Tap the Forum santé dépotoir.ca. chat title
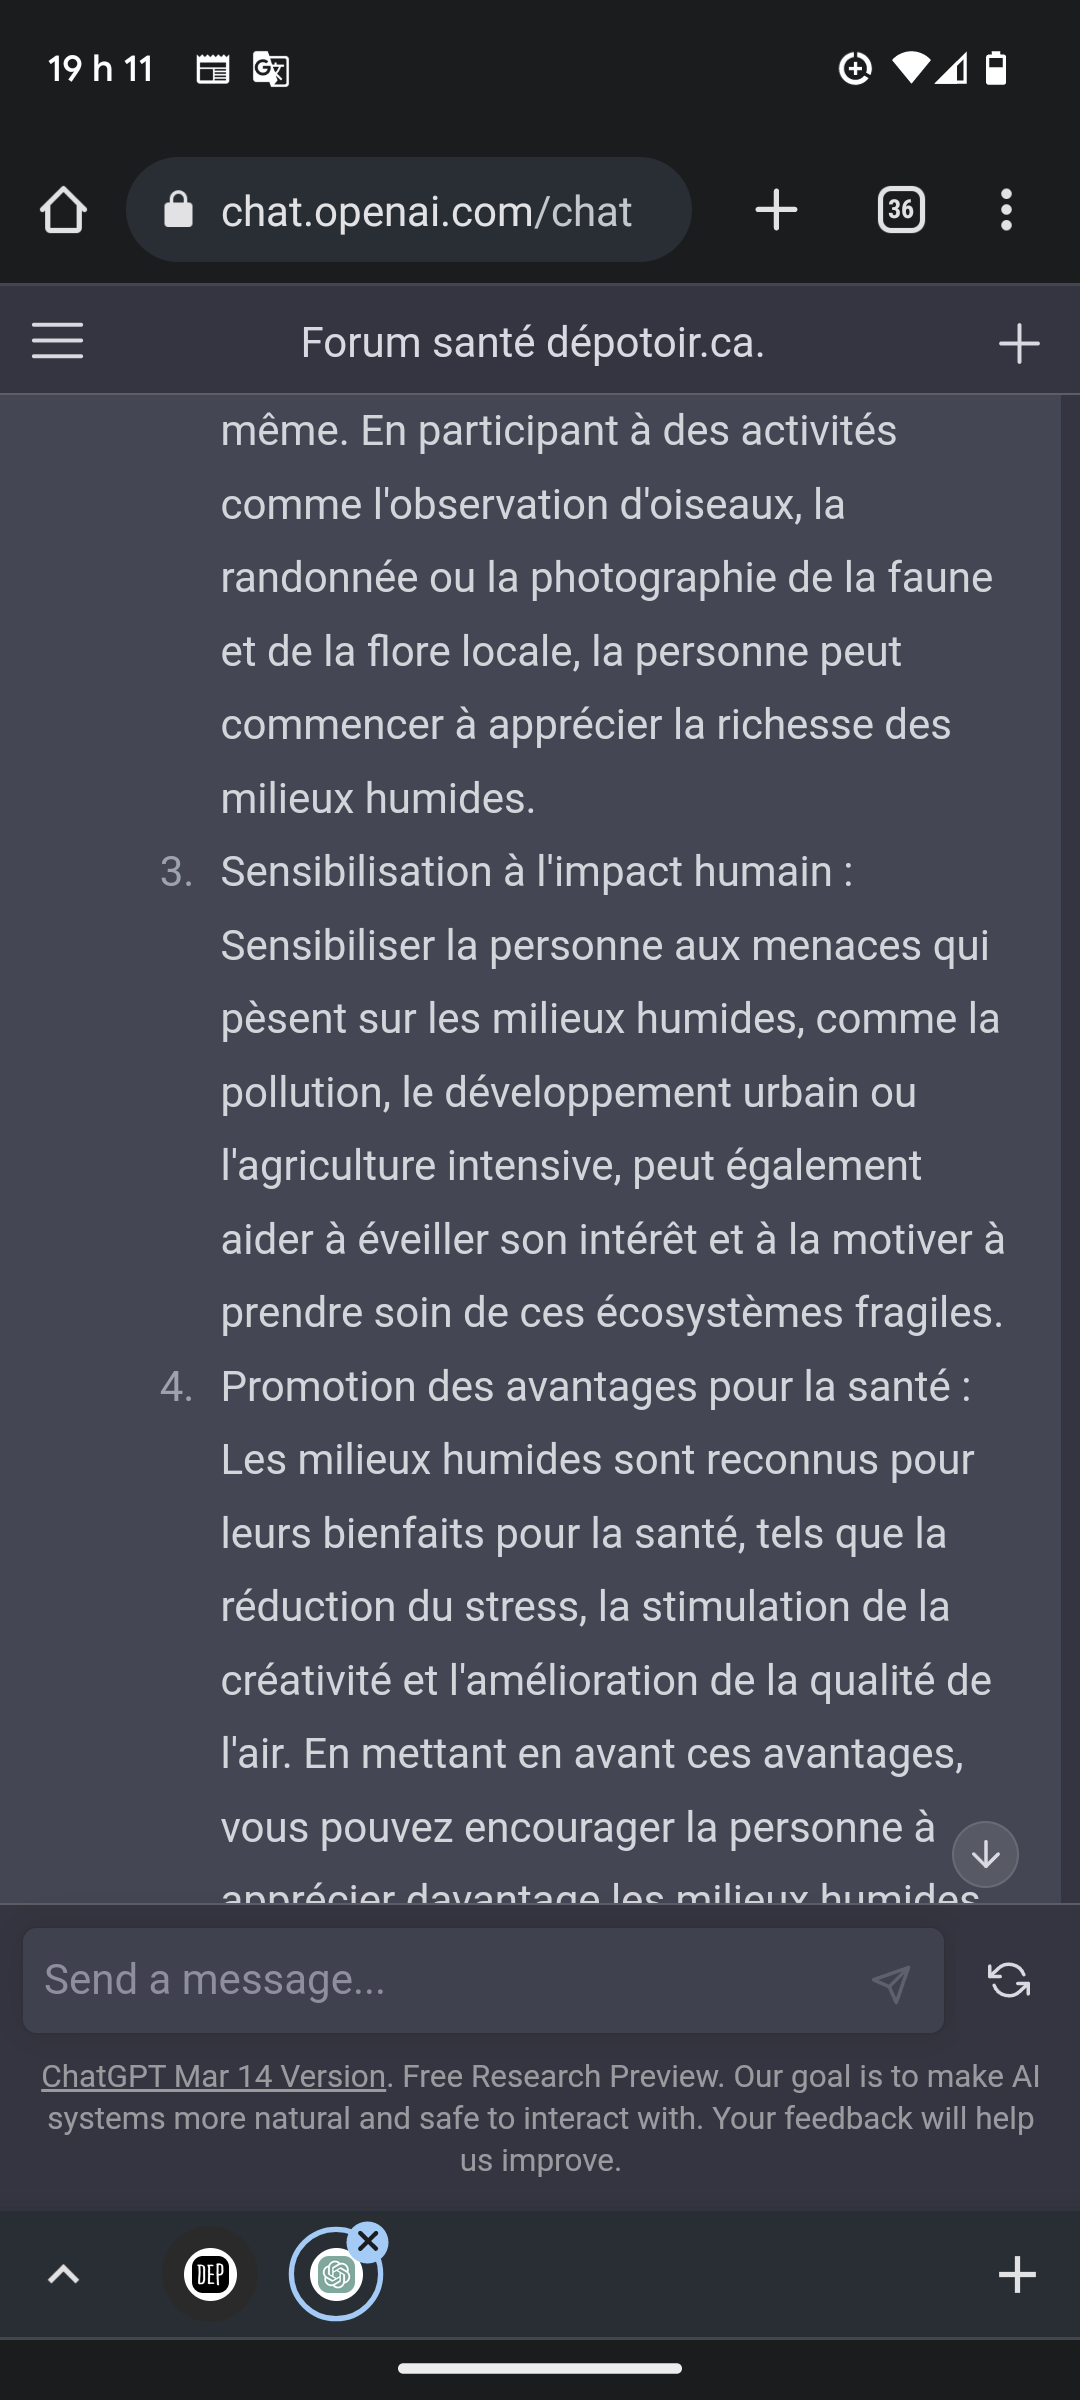This screenshot has width=1080, height=2400. coord(532,342)
